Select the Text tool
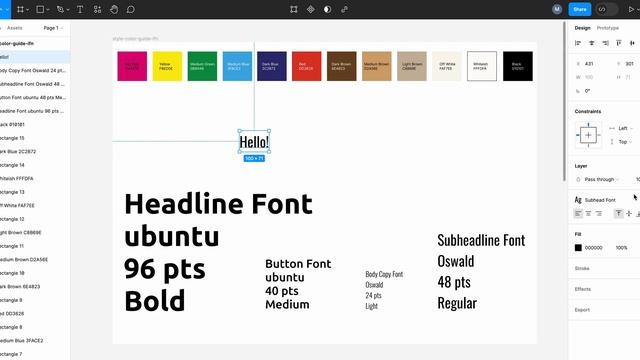The width and height of the screenshot is (640, 360). click(x=80, y=9)
